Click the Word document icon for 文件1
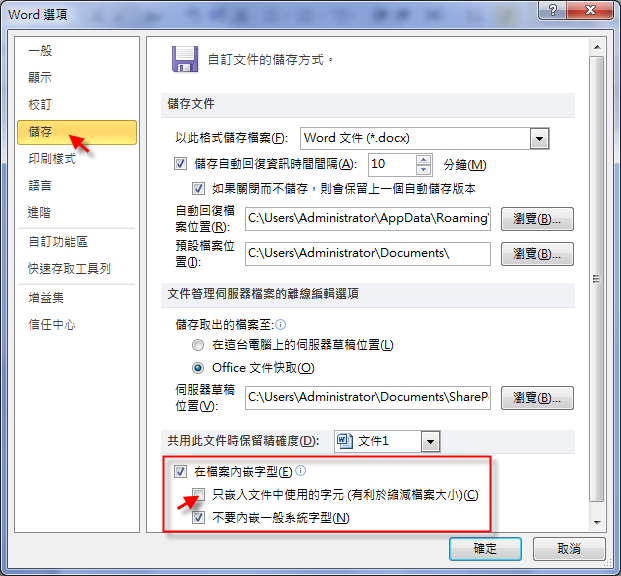This screenshot has height=576, width=621. 344,441
